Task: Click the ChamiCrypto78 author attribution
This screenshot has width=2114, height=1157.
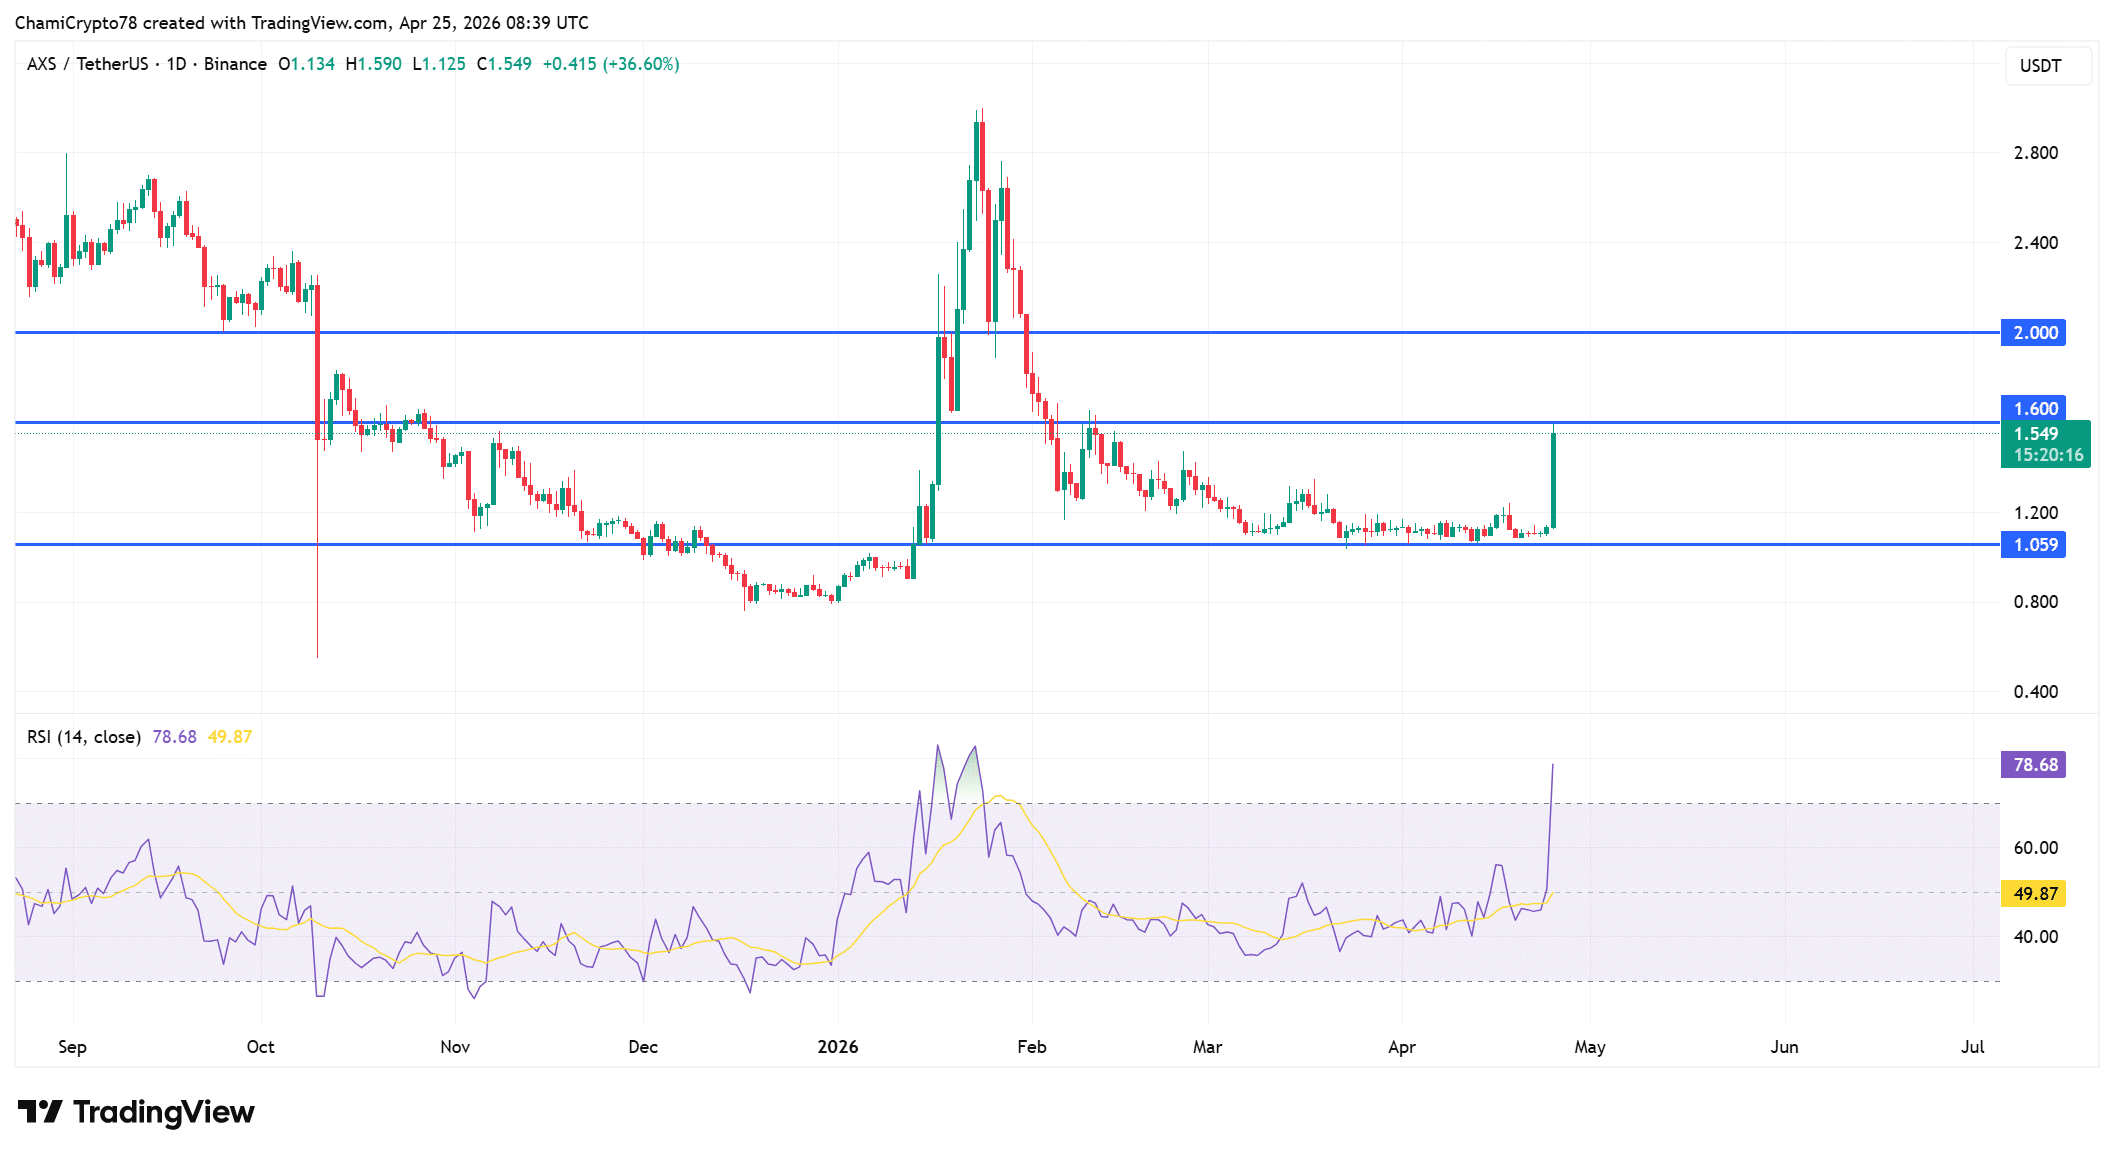Action: point(75,22)
